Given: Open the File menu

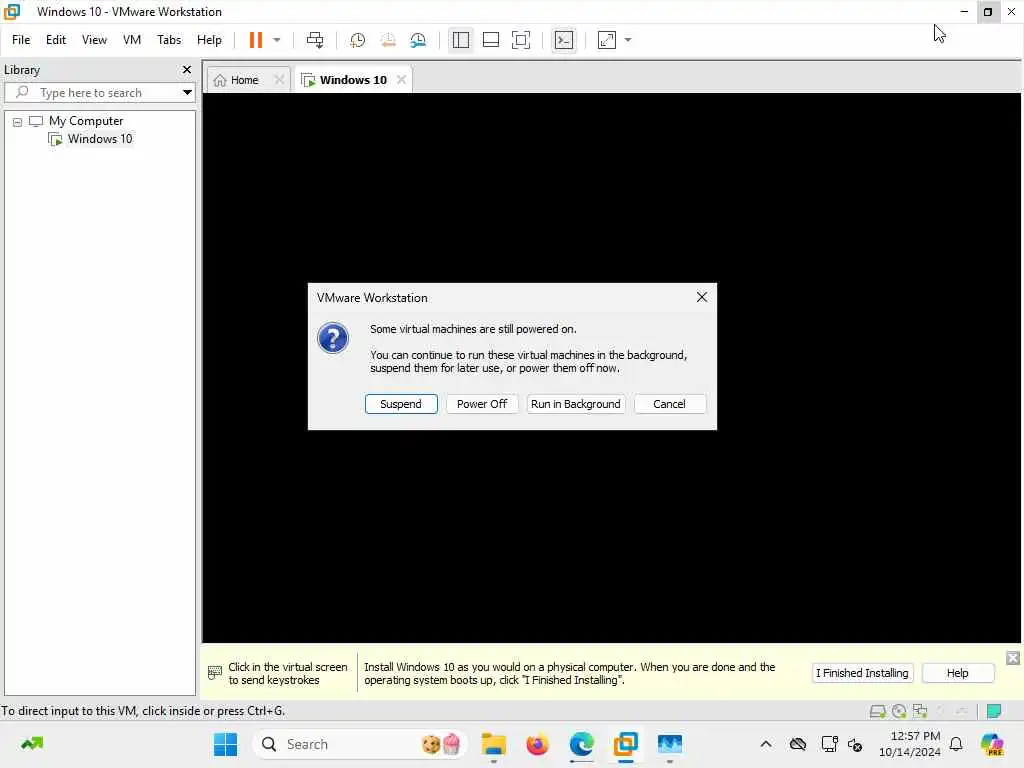Looking at the screenshot, I should point(21,40).
